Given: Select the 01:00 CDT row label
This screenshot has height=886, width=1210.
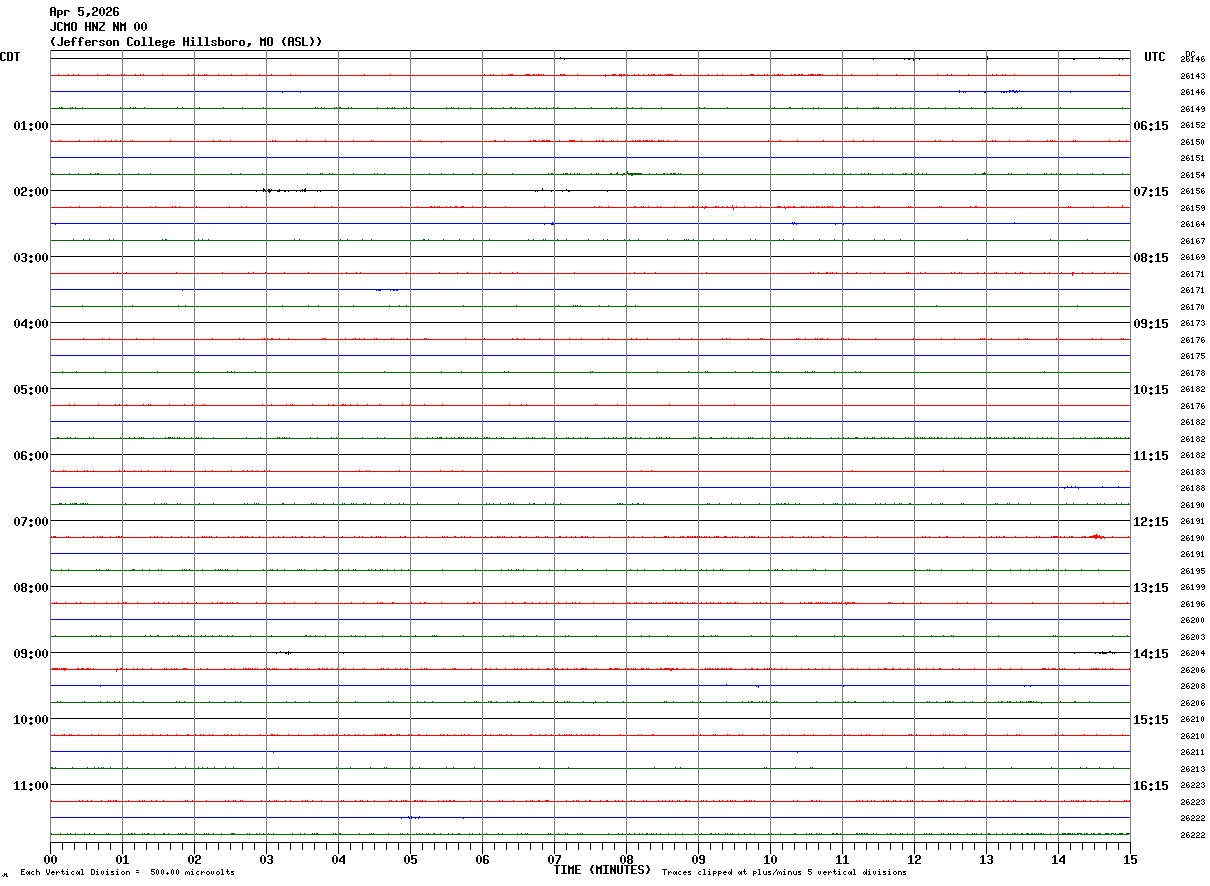Looking at the screenshot, I should click(30, 125).
